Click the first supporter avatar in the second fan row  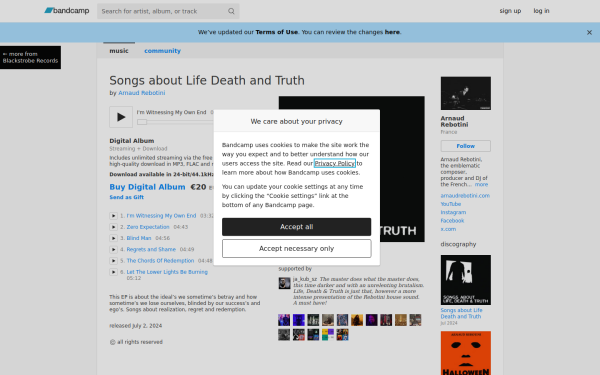pos(284,334)
